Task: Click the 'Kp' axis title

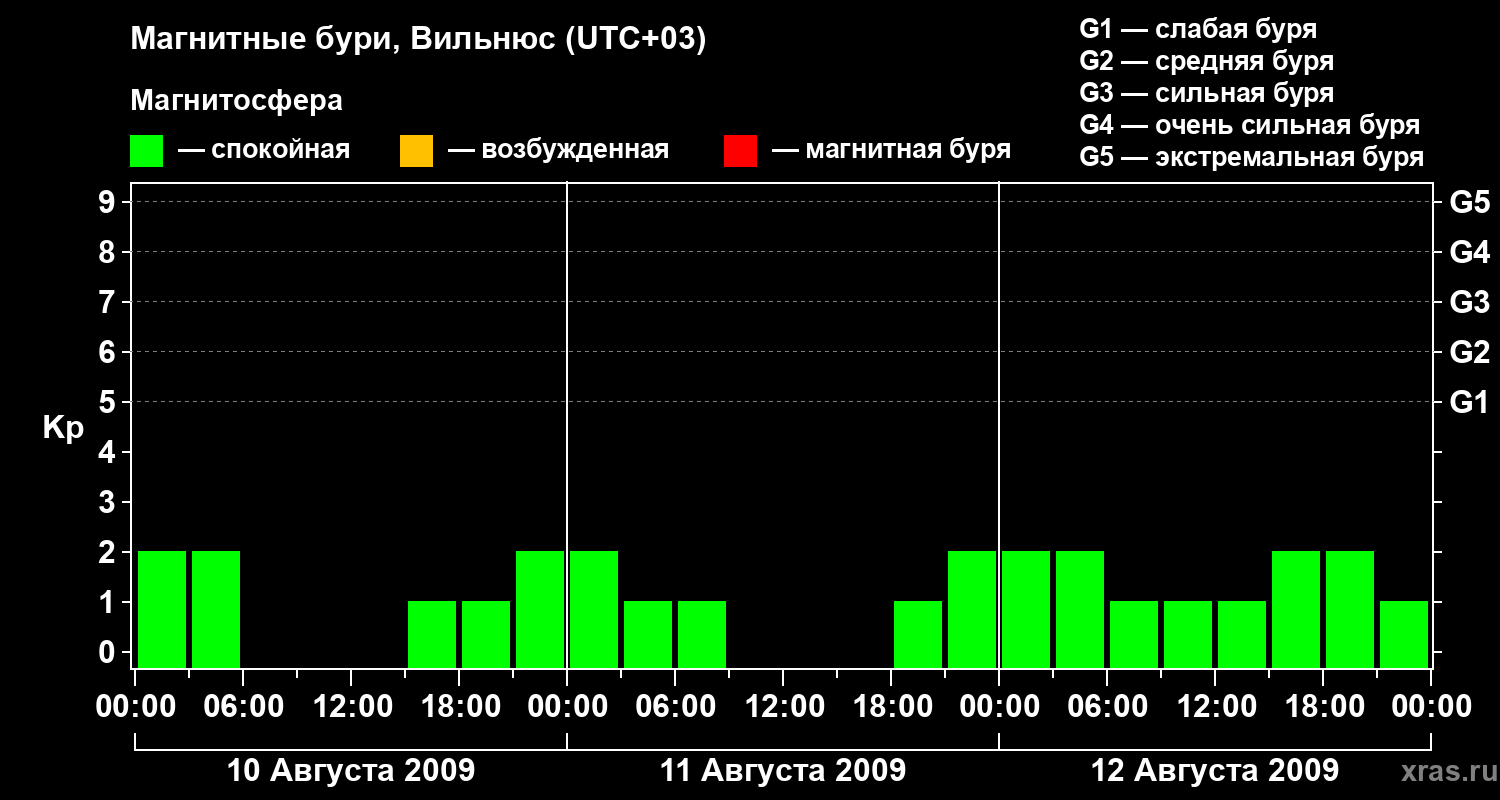Action: 63,428
